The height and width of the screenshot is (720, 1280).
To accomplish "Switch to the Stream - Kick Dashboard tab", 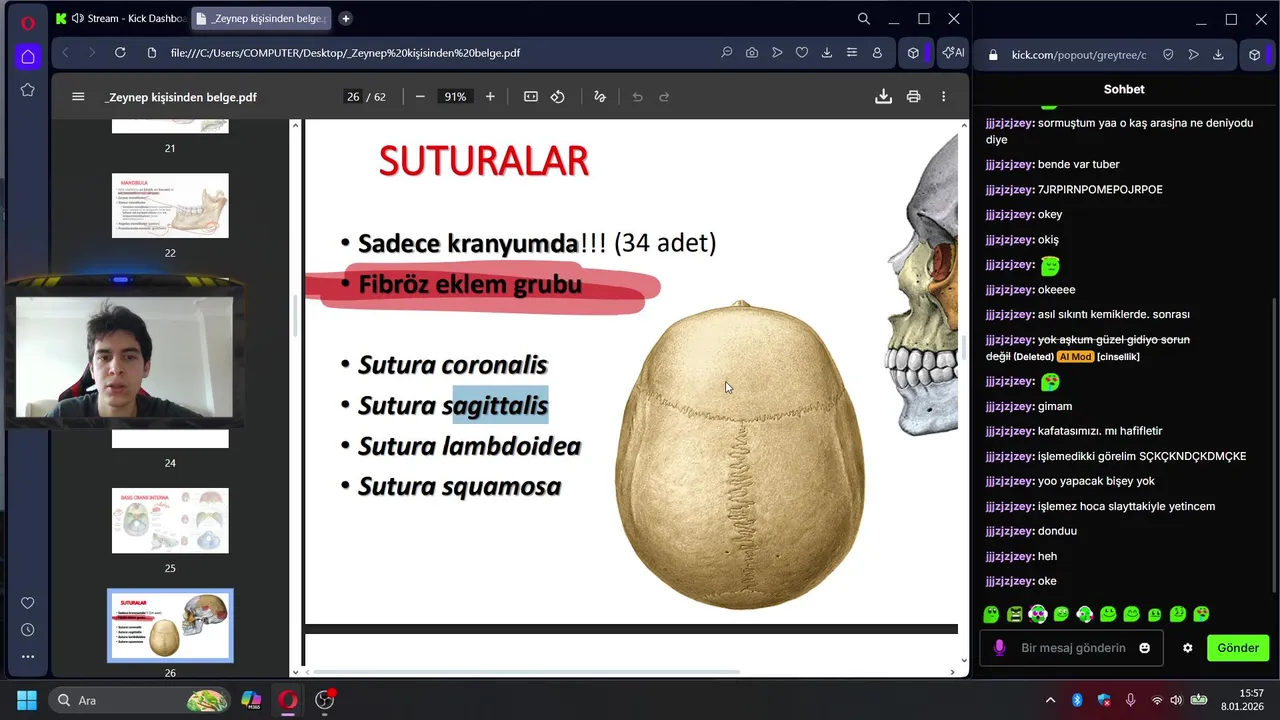I will 121,18.
